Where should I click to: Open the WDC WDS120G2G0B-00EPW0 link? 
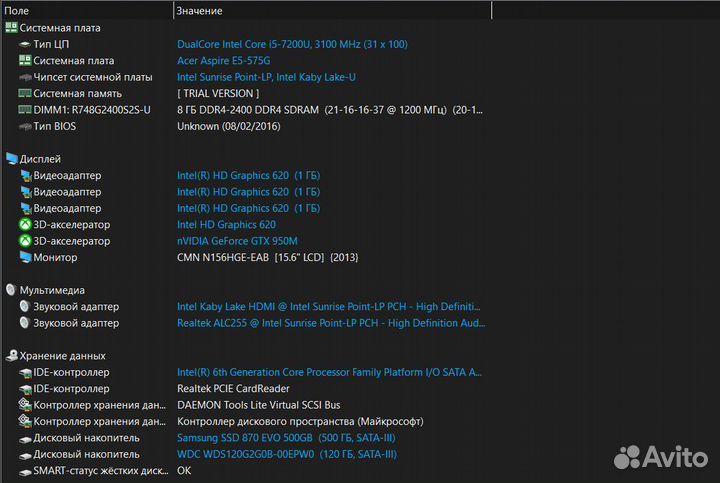click(287, 454)
